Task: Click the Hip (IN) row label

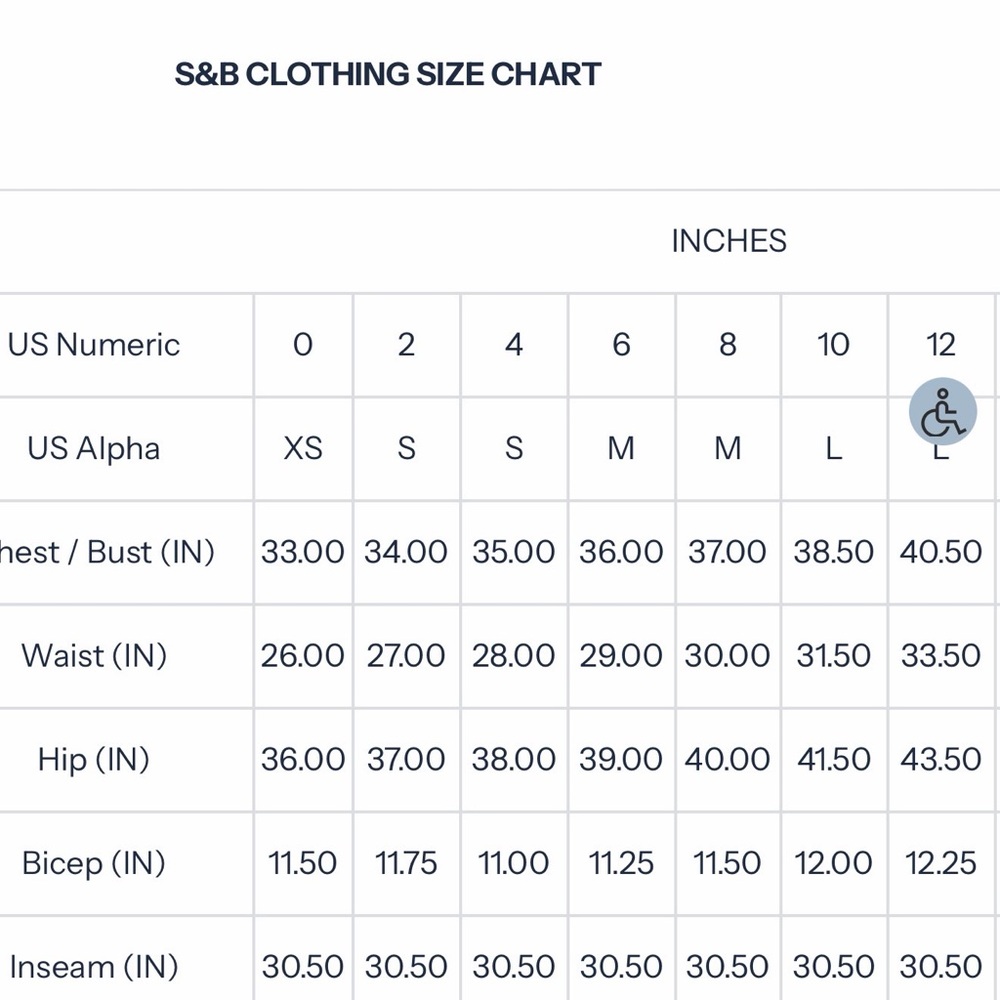Action: point(94,760)
